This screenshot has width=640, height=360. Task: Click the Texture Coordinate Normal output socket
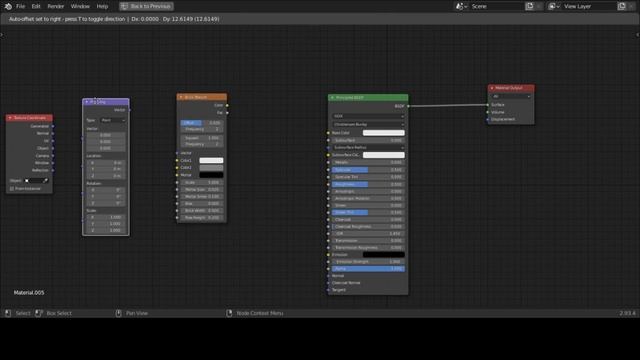point(53,133)
